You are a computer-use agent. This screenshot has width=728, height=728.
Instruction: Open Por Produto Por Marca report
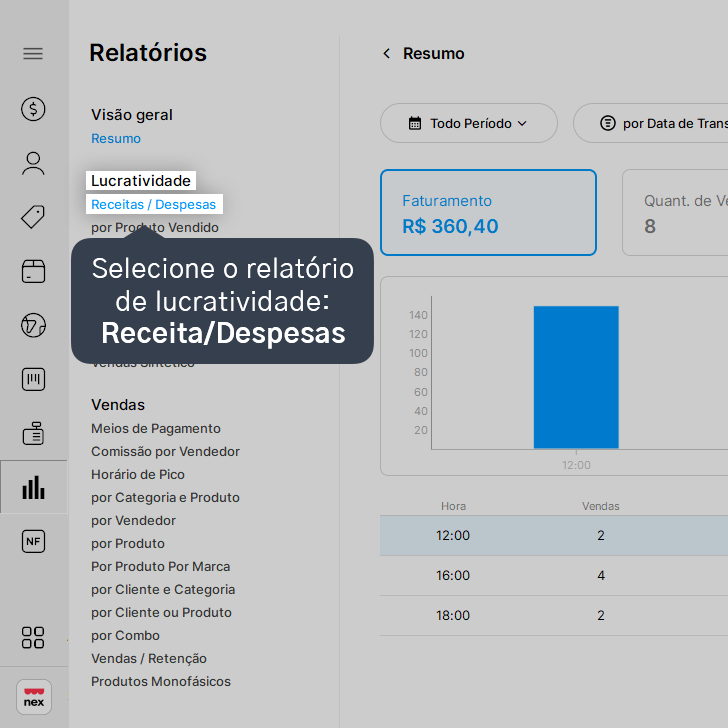coord(161,566)
